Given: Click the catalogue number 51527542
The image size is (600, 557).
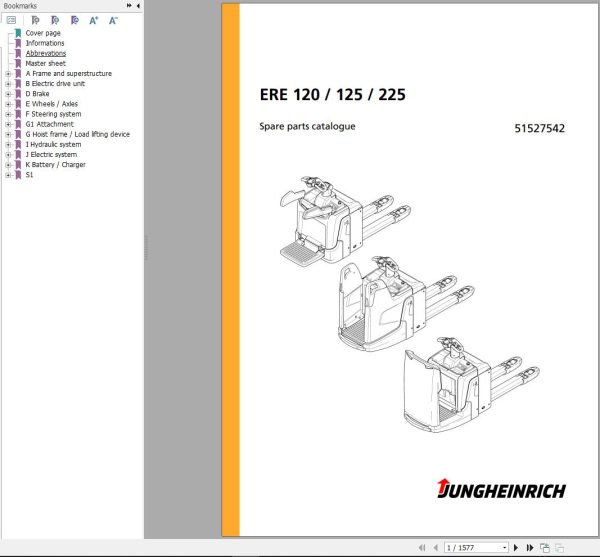Looking at the screenshot, I should pos(540,128).
